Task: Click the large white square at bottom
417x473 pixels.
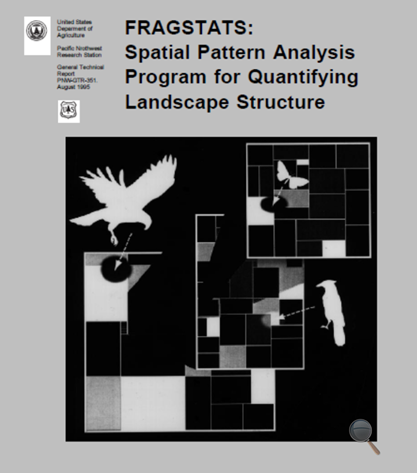Action: pos(153,403)
